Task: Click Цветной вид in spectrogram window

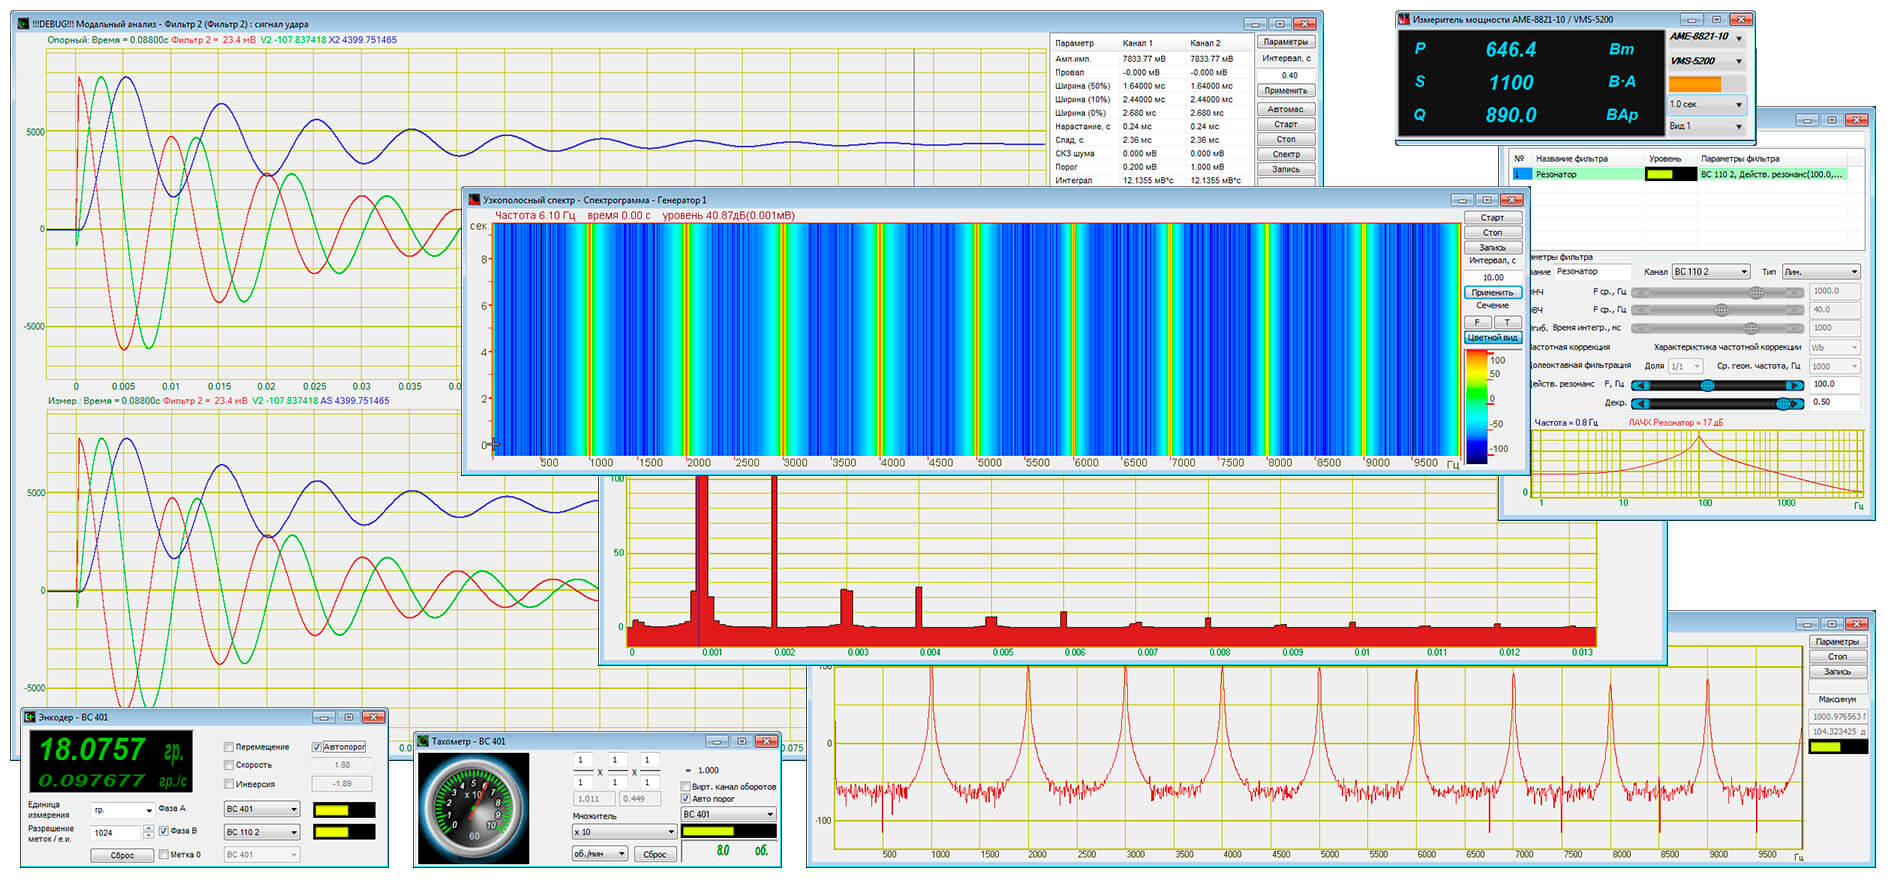Action: coord(1492,338)
